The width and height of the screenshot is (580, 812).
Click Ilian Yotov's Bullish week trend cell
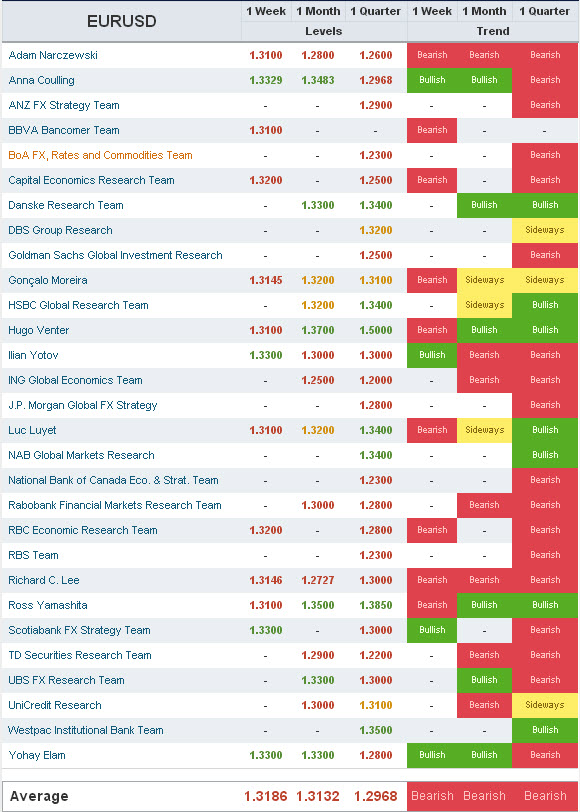point(432,355)
